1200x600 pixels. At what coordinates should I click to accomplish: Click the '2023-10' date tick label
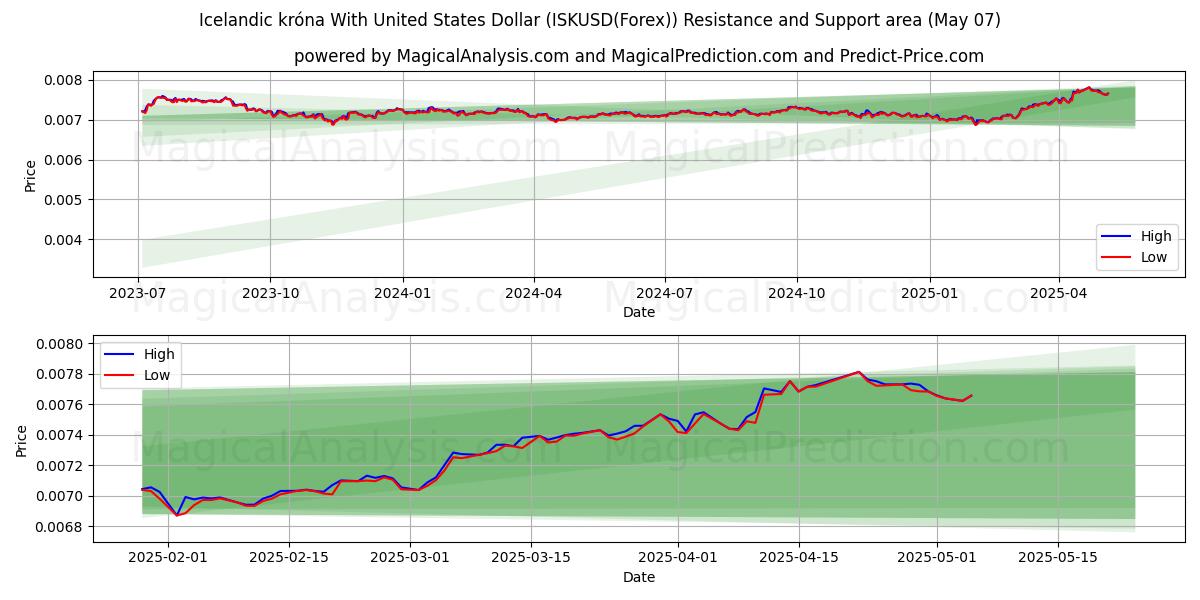pos(270,294)
